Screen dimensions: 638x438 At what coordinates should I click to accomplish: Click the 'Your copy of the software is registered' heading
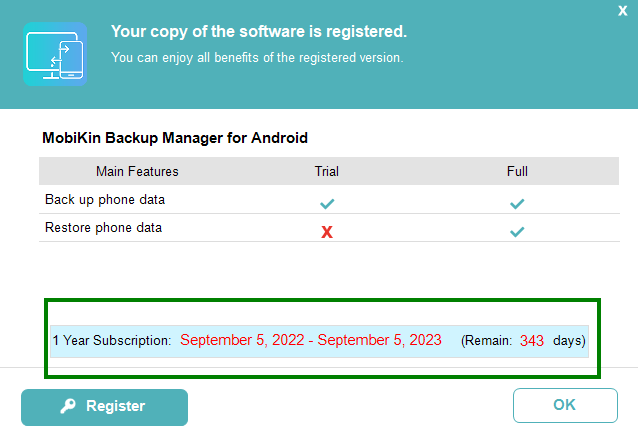[x=259, y=31]
